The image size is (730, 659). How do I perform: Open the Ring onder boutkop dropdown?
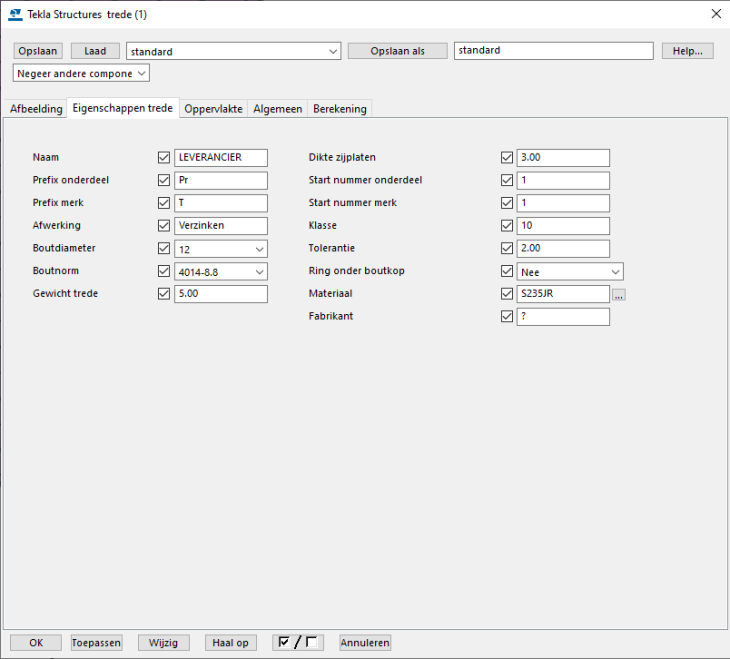[570, 272]
